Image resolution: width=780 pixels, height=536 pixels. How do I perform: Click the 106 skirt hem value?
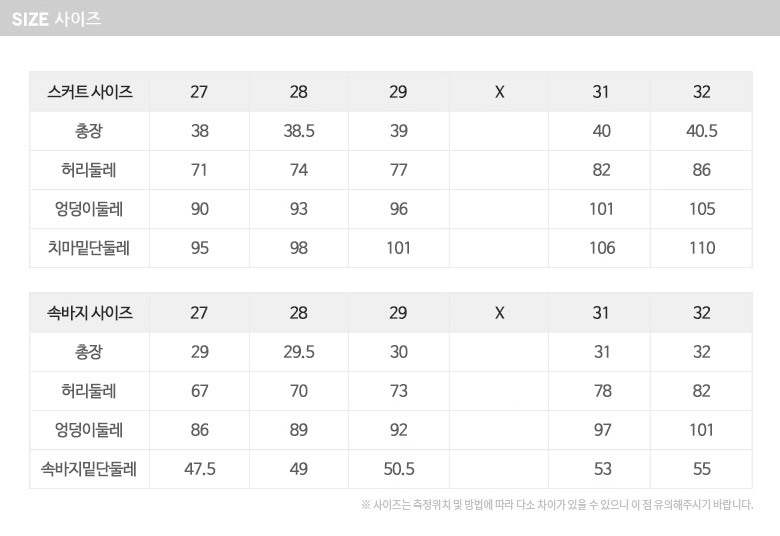point(602,248)
